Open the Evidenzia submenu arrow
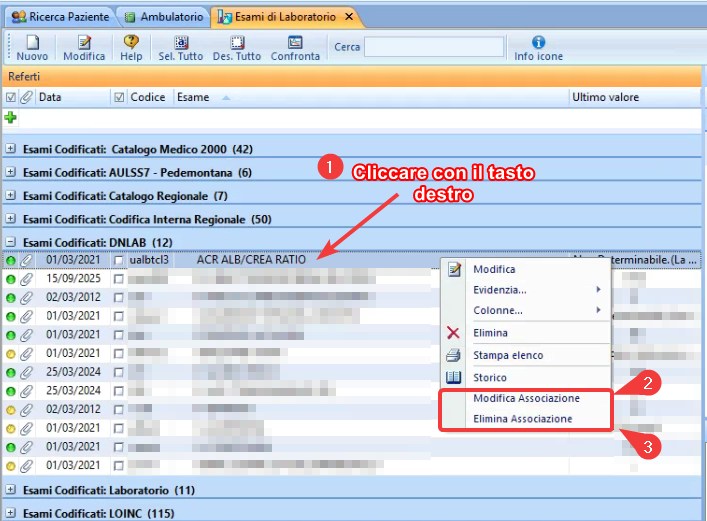707x521 pixels. tap(598, 289)
